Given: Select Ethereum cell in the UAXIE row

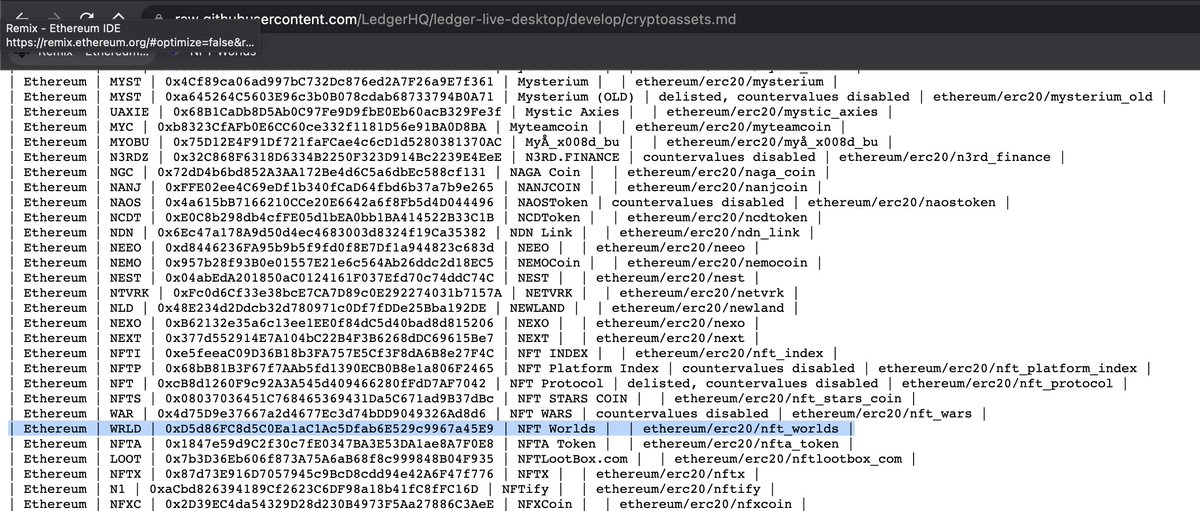Looking at the screenshot, I should (x=54, y=112).
